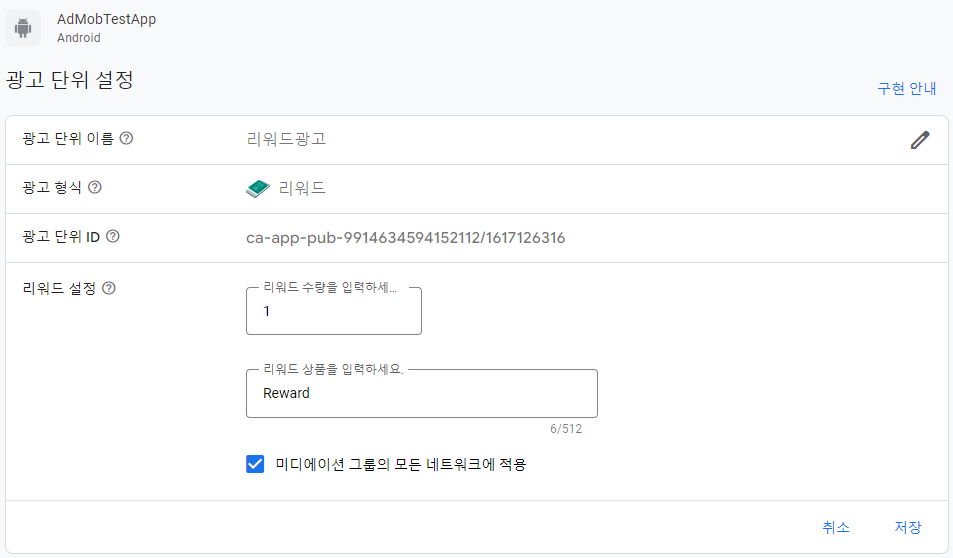The image size is (953, 558).
Task: Open help icon next to 광고 단위 ID
Action: (112, 236)
